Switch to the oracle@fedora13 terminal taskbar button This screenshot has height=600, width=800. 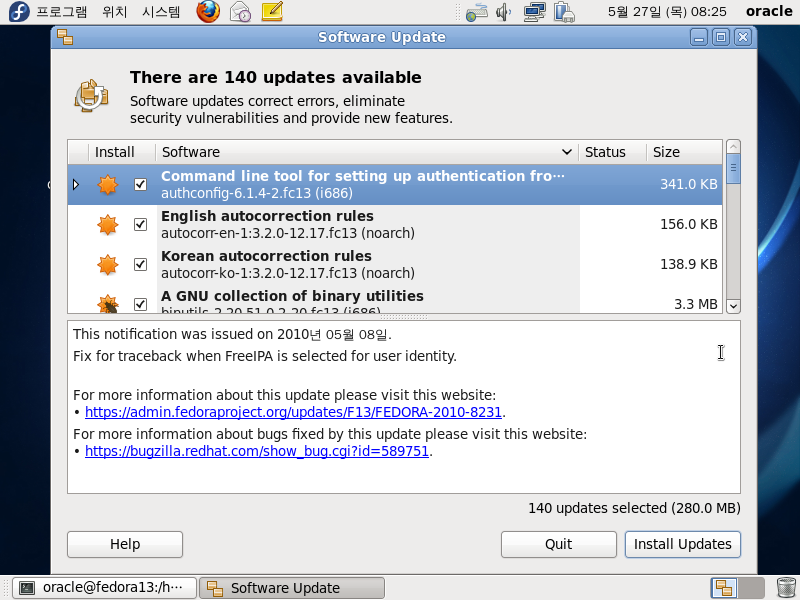pyautogui.click(x=104, y=588)
